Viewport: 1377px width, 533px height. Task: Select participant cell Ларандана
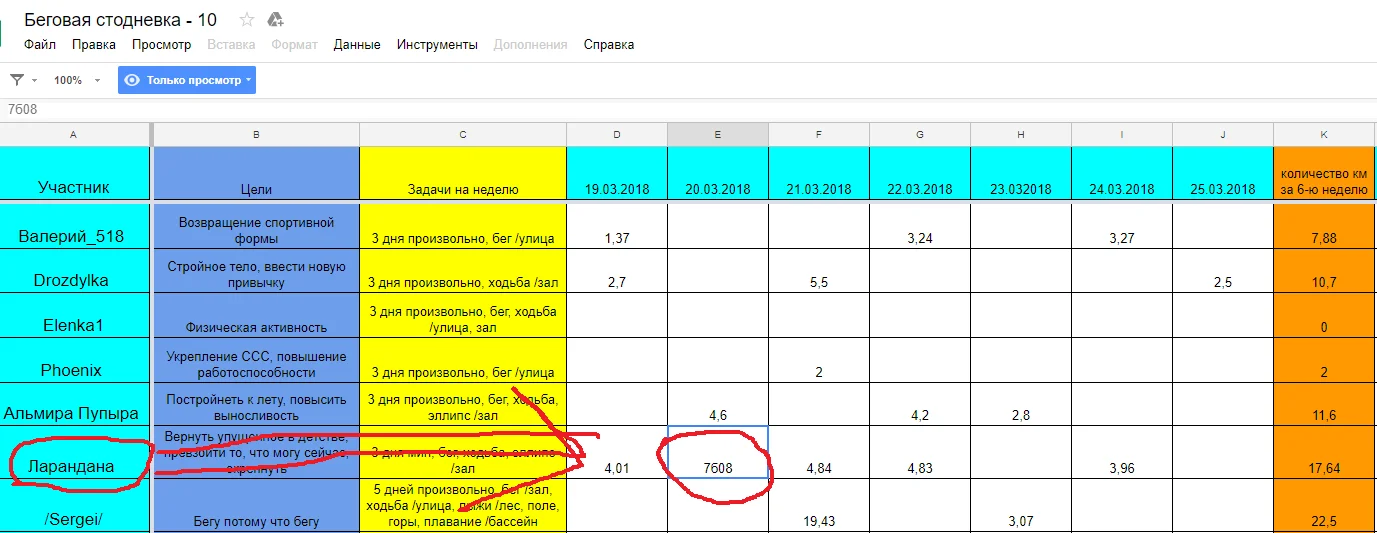tap(75, 452)
